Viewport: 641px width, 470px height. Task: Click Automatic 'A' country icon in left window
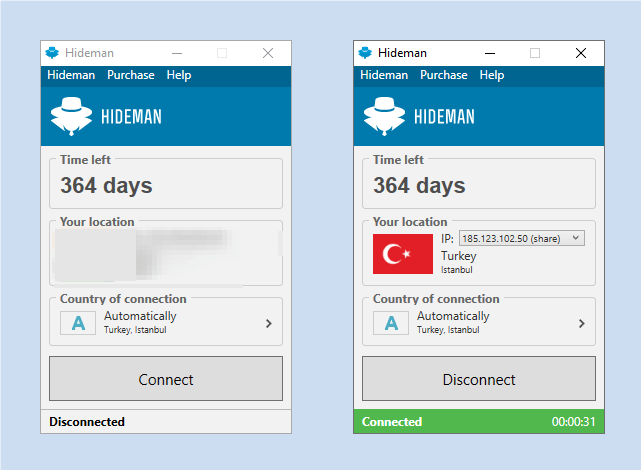click(78, 323)
